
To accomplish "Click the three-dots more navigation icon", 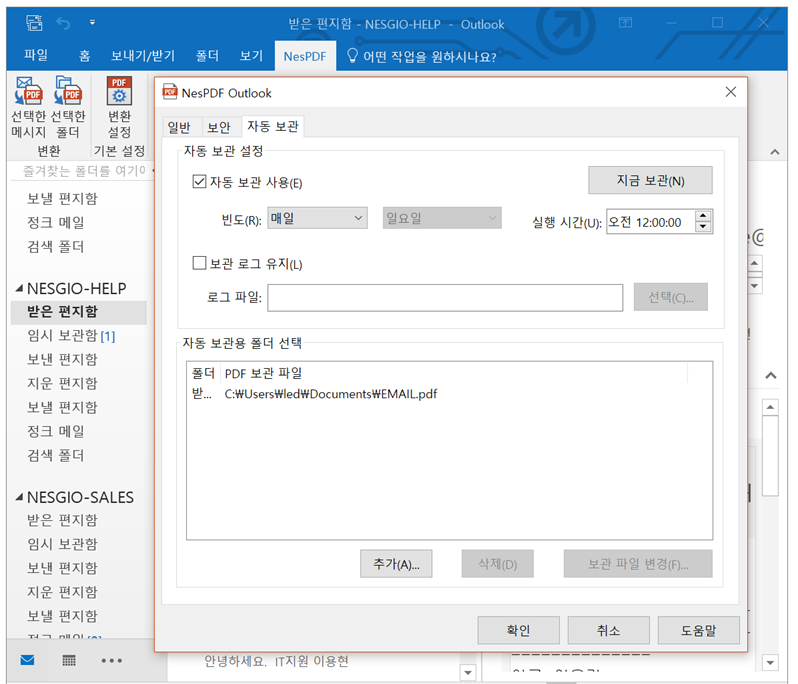I will (111, 660).
